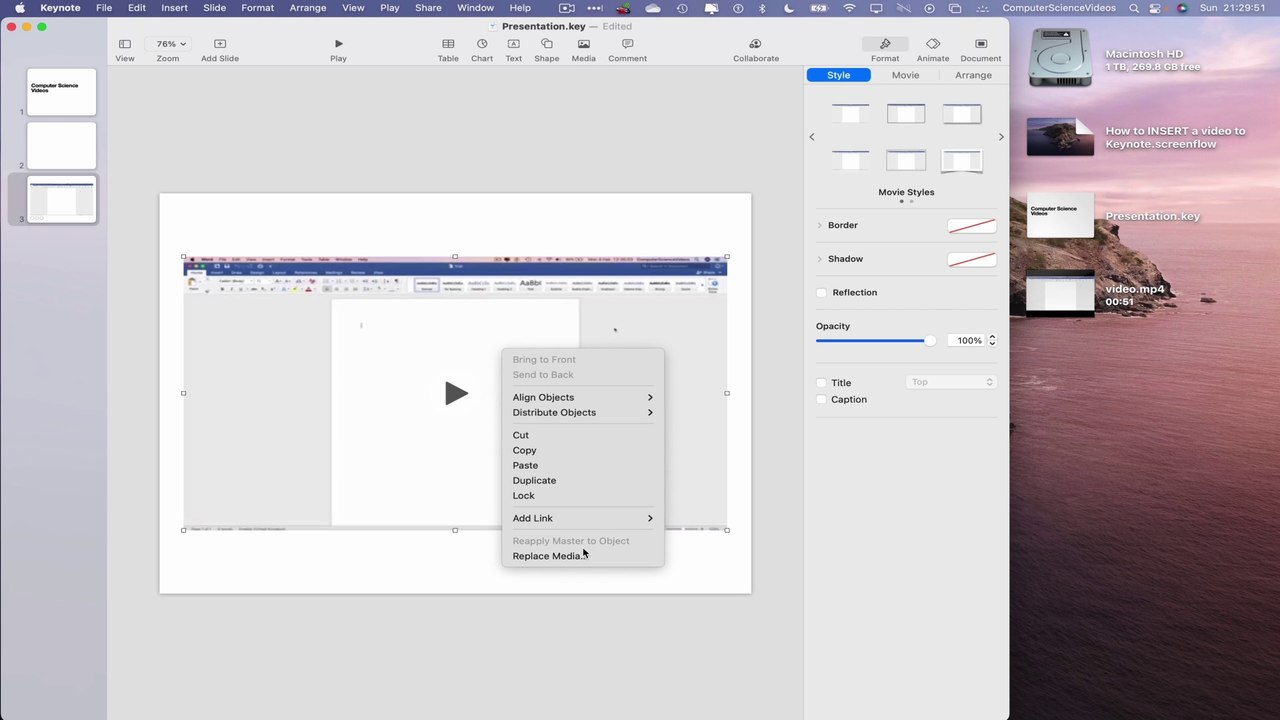1280x720 pixels.
Task: Click the Add Slide icon
Action: [220, 44]
